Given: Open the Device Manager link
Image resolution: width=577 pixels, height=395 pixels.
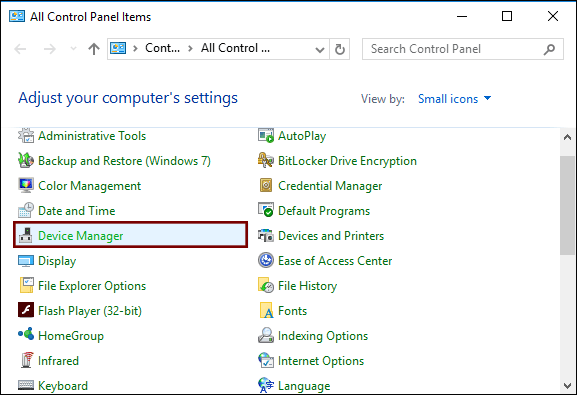Looking at the screenshot, I should [81, 236].
